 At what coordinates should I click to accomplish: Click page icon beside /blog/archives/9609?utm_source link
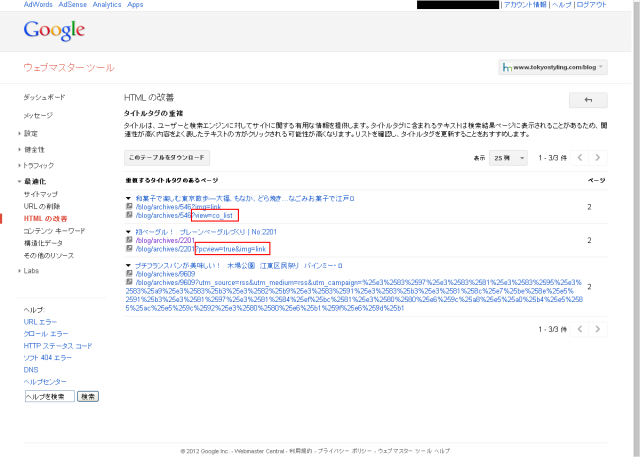[x=129, y=282]
